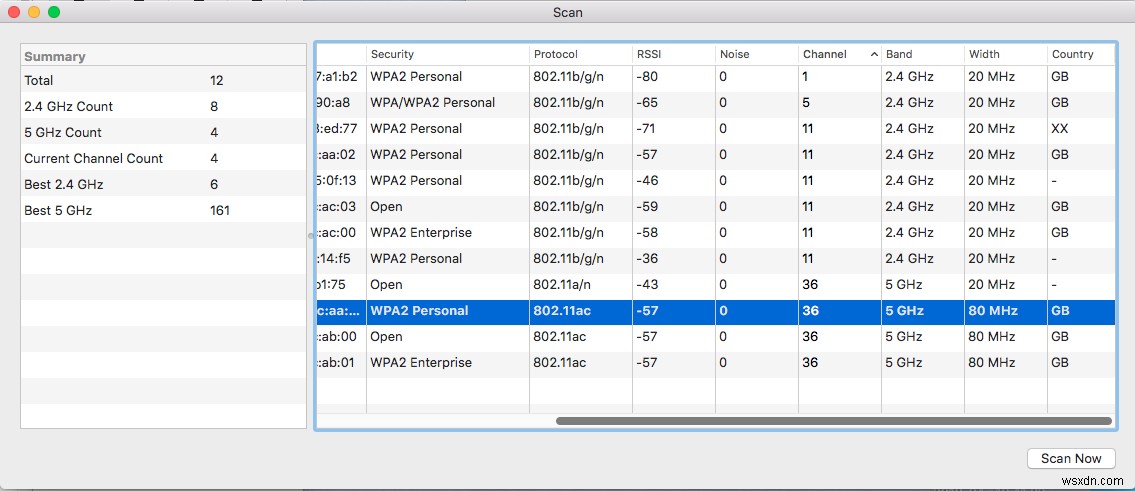Click the Best 5 GHz summary row
Screen dimensions: 1135x491
click(x=163, y=210)
